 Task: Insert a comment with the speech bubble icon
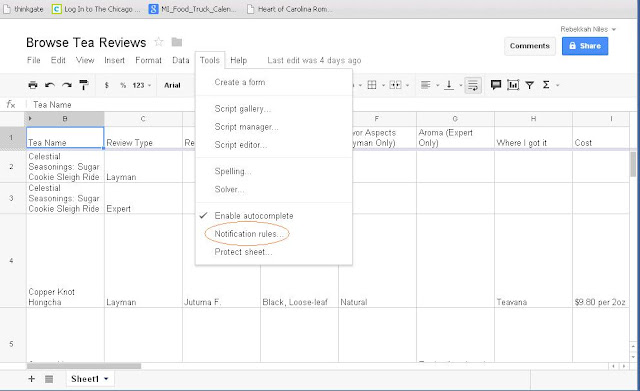tap(496, 84)
